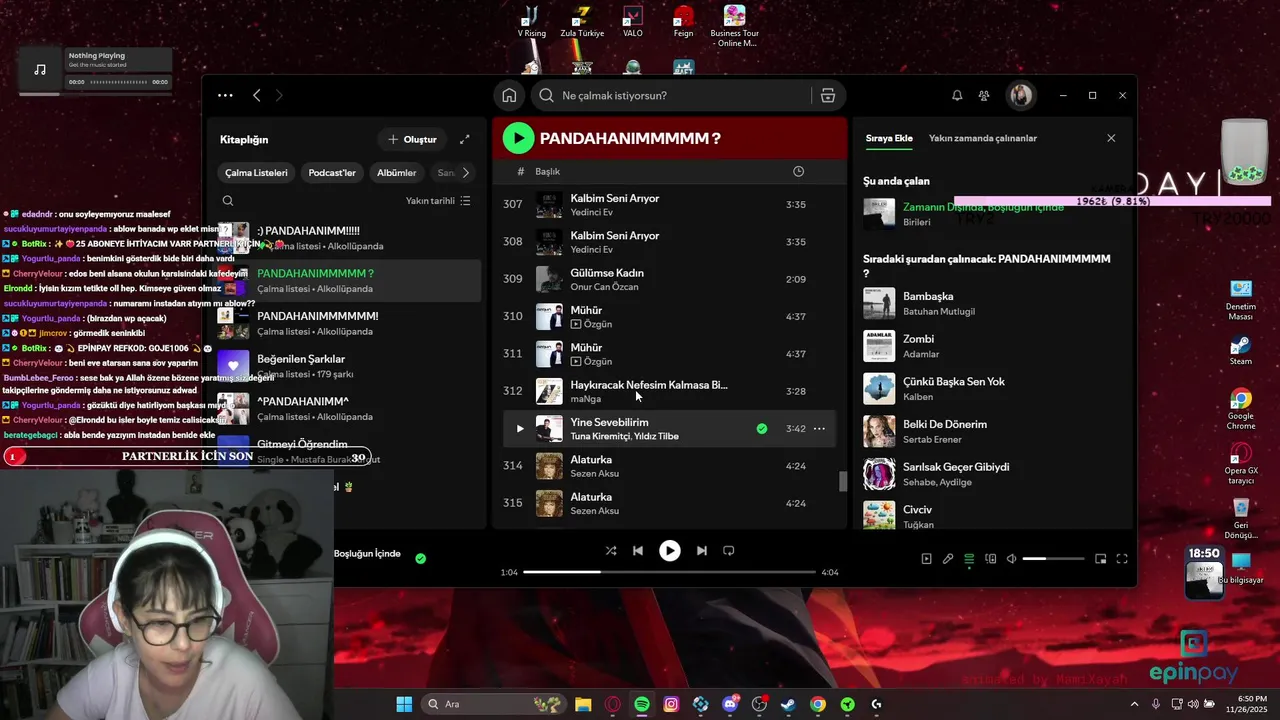This screenshot has height=720, width=1280.
Task: Show hidden system tray icons
Action: [1134, 704]
